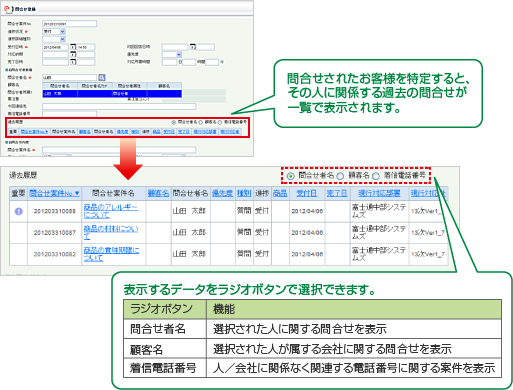
Task: Open the 進捗状況 dropdown showing 受付
Action: pyautogui.click(x=54, y=32)
